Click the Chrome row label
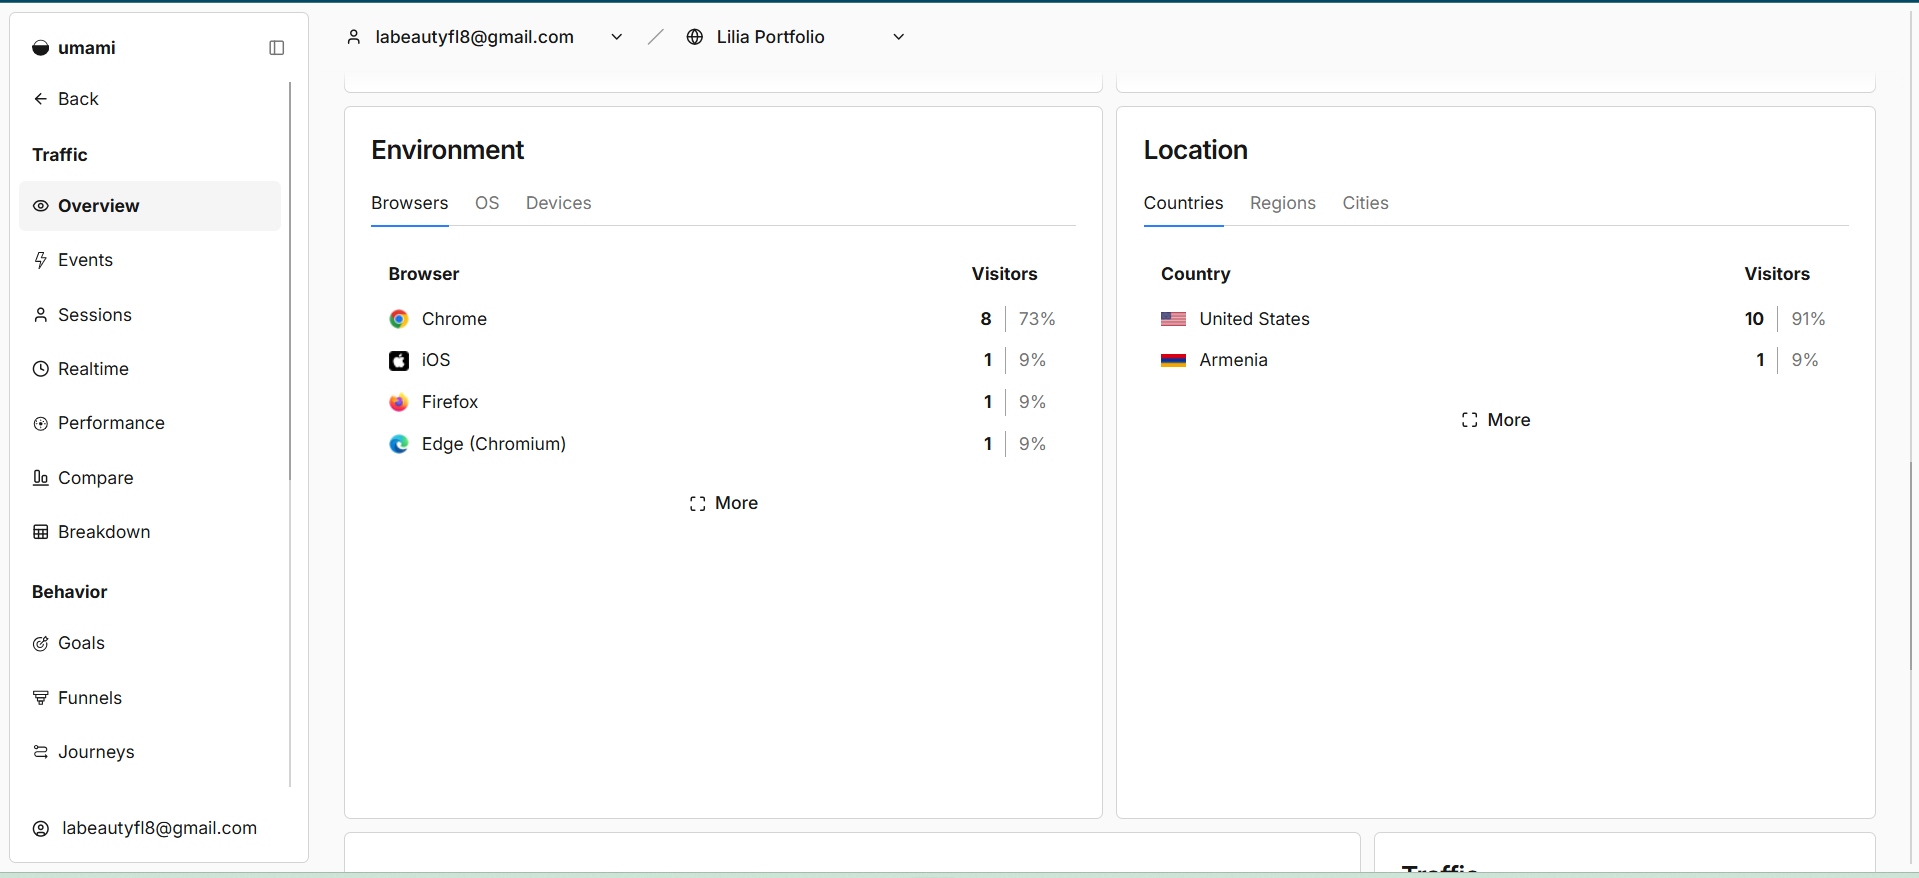Image resolution: width=1919 pixels, height=878 pixels. click(454, 319)
